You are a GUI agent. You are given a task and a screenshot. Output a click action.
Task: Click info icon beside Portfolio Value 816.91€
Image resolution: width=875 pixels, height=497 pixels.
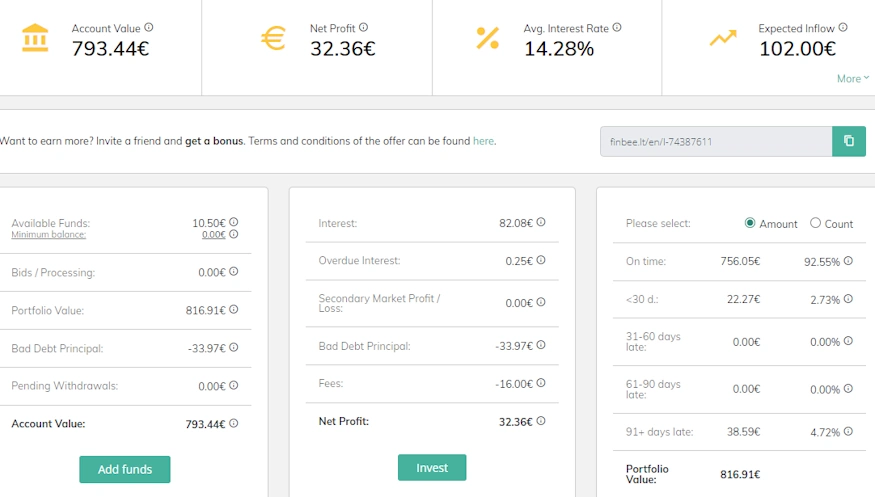coord(234,310)
